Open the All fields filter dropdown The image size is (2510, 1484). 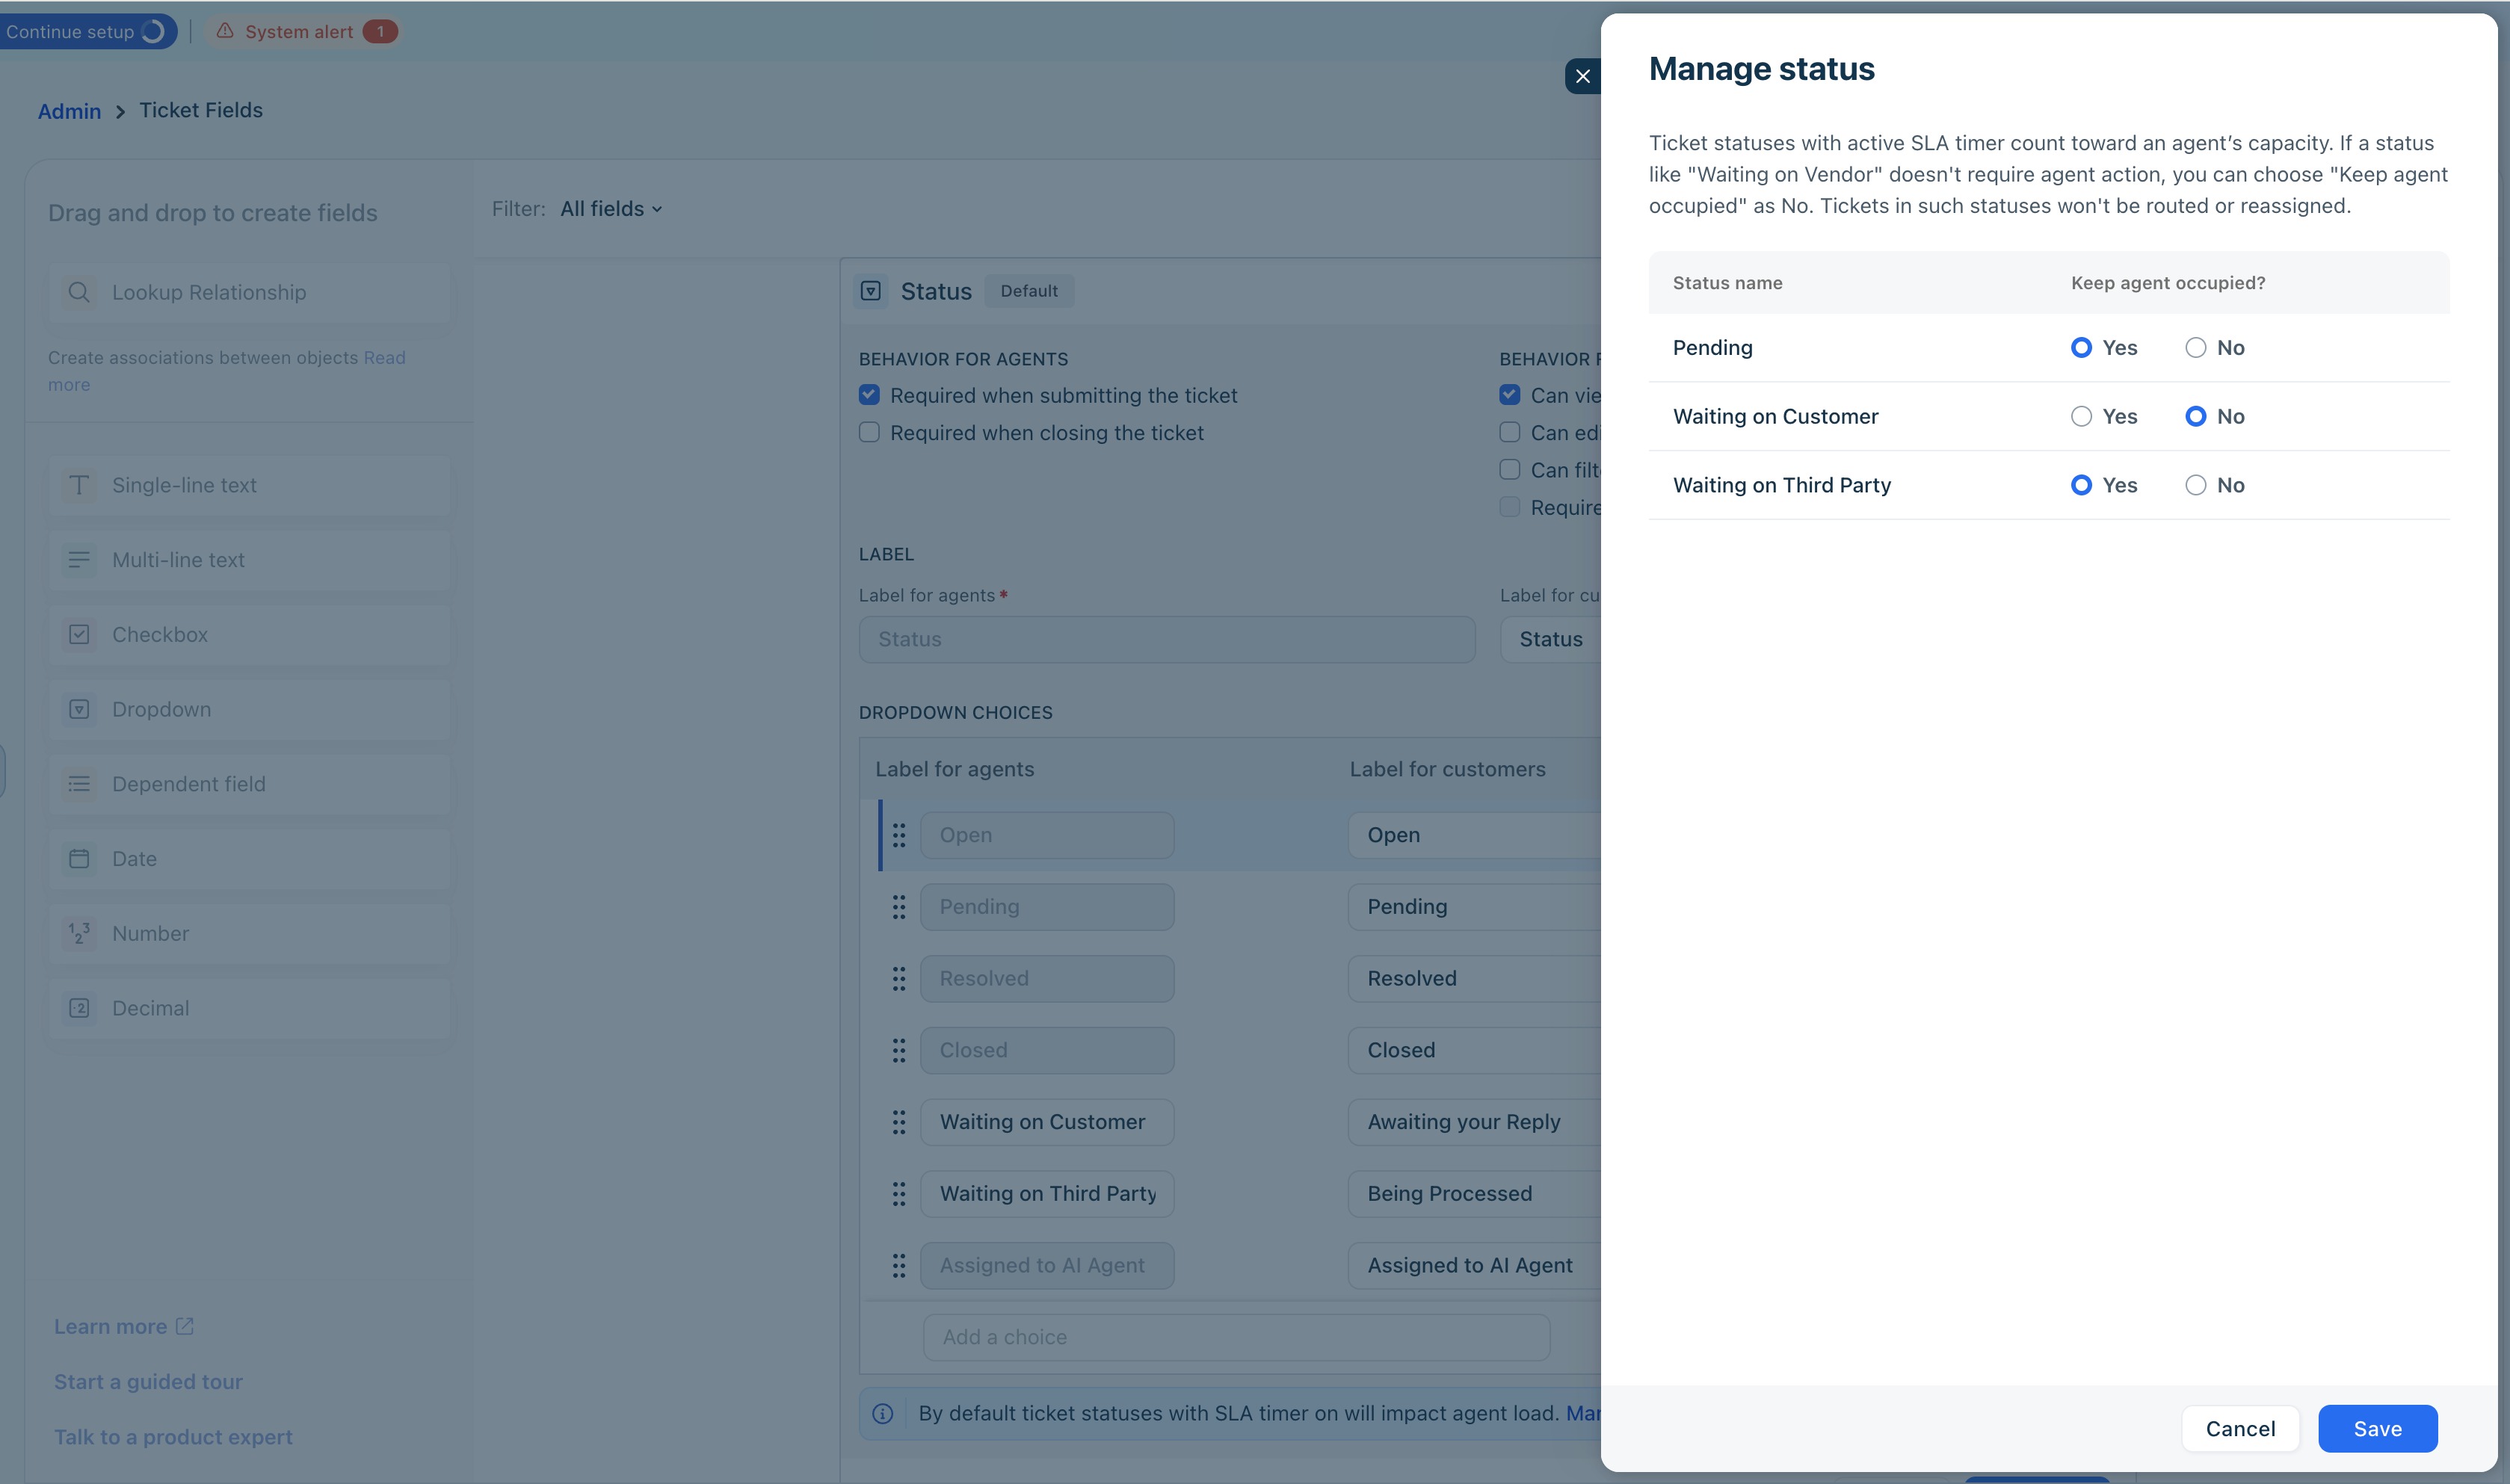coord(611,209)
